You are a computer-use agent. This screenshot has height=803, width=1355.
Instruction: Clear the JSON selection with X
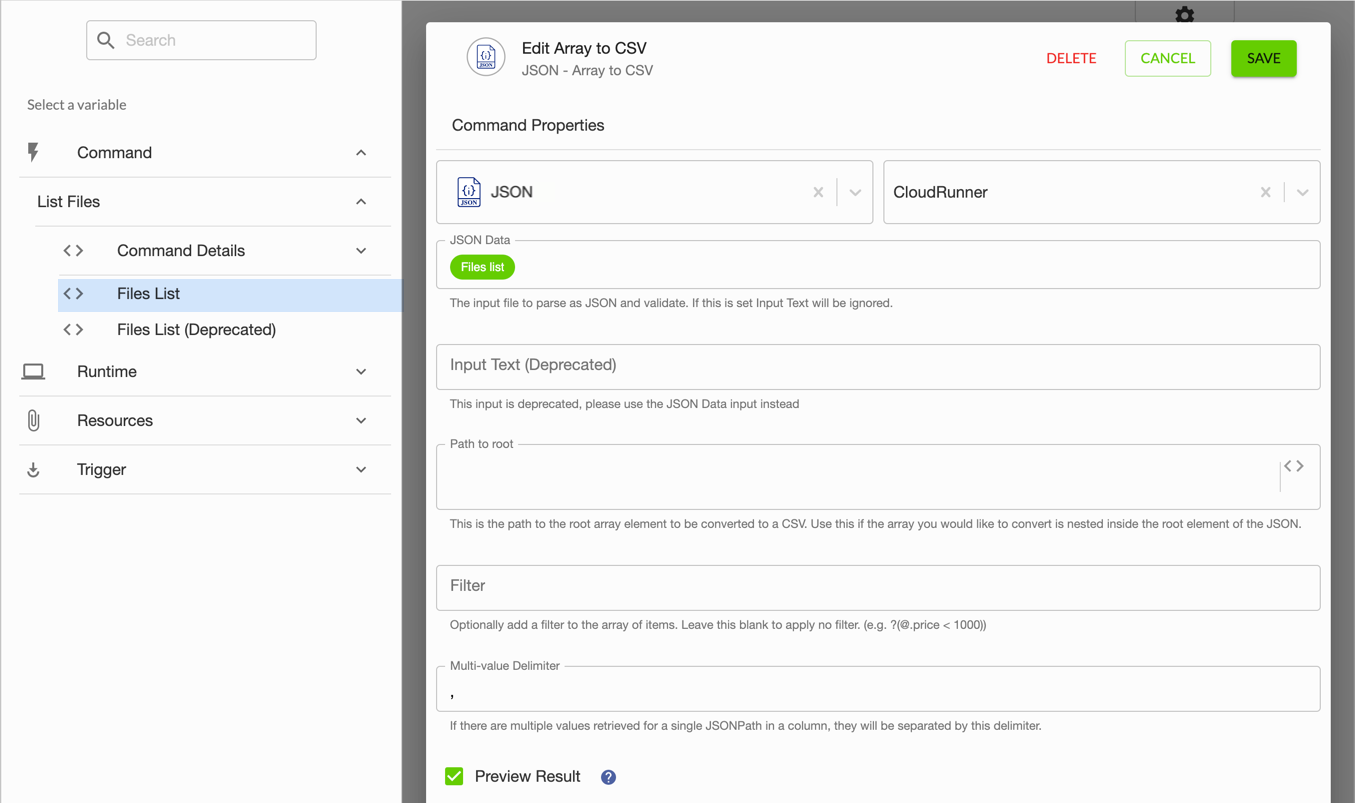pos(818,192)
